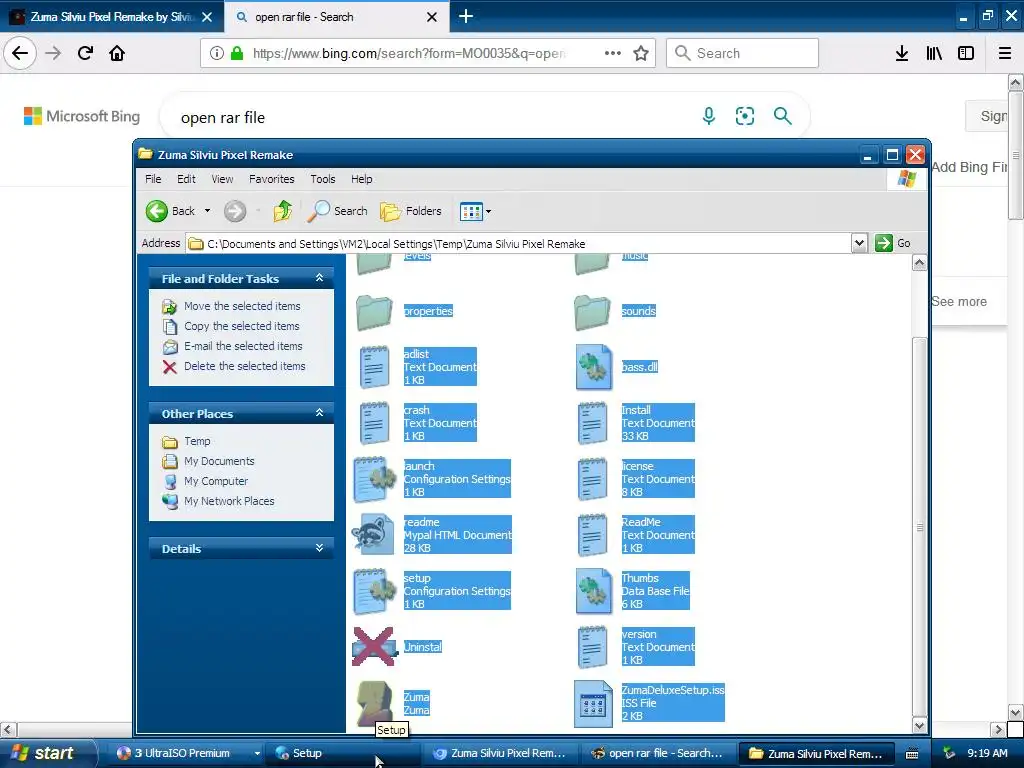Click the browser Search box

click(x=742, y=53)
